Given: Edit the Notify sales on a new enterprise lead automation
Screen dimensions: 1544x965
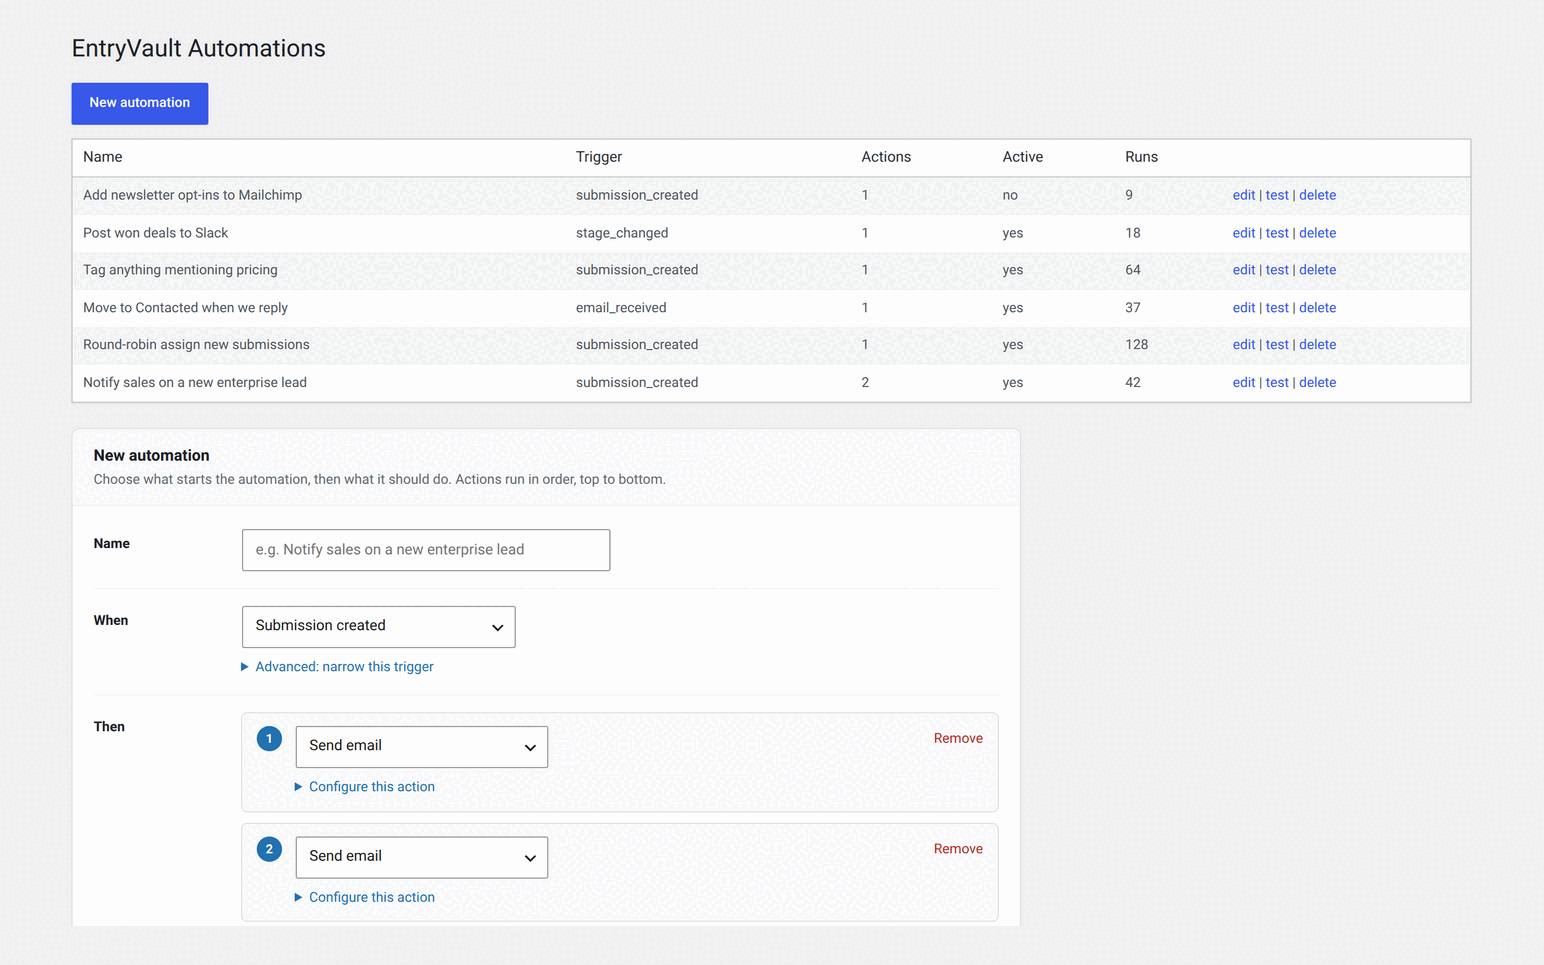Looking at the screenshot, I should click(1243, 383).
